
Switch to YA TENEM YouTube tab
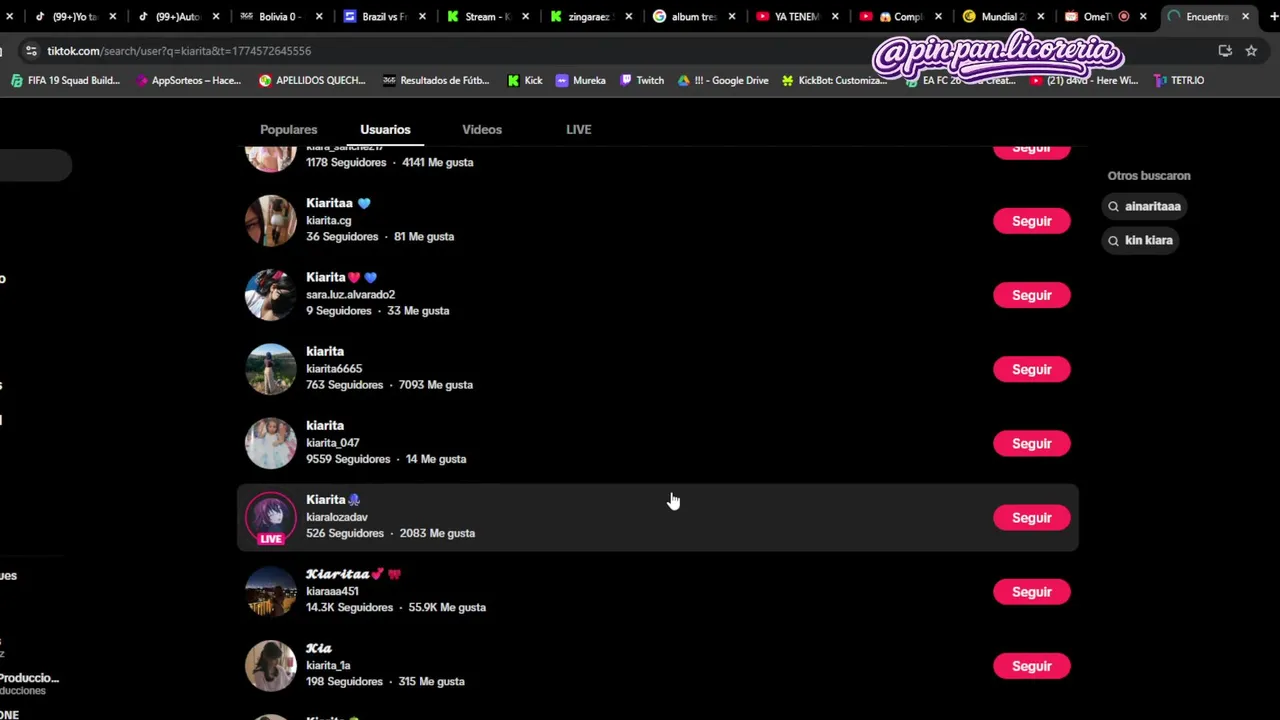[x=797, y=16]
